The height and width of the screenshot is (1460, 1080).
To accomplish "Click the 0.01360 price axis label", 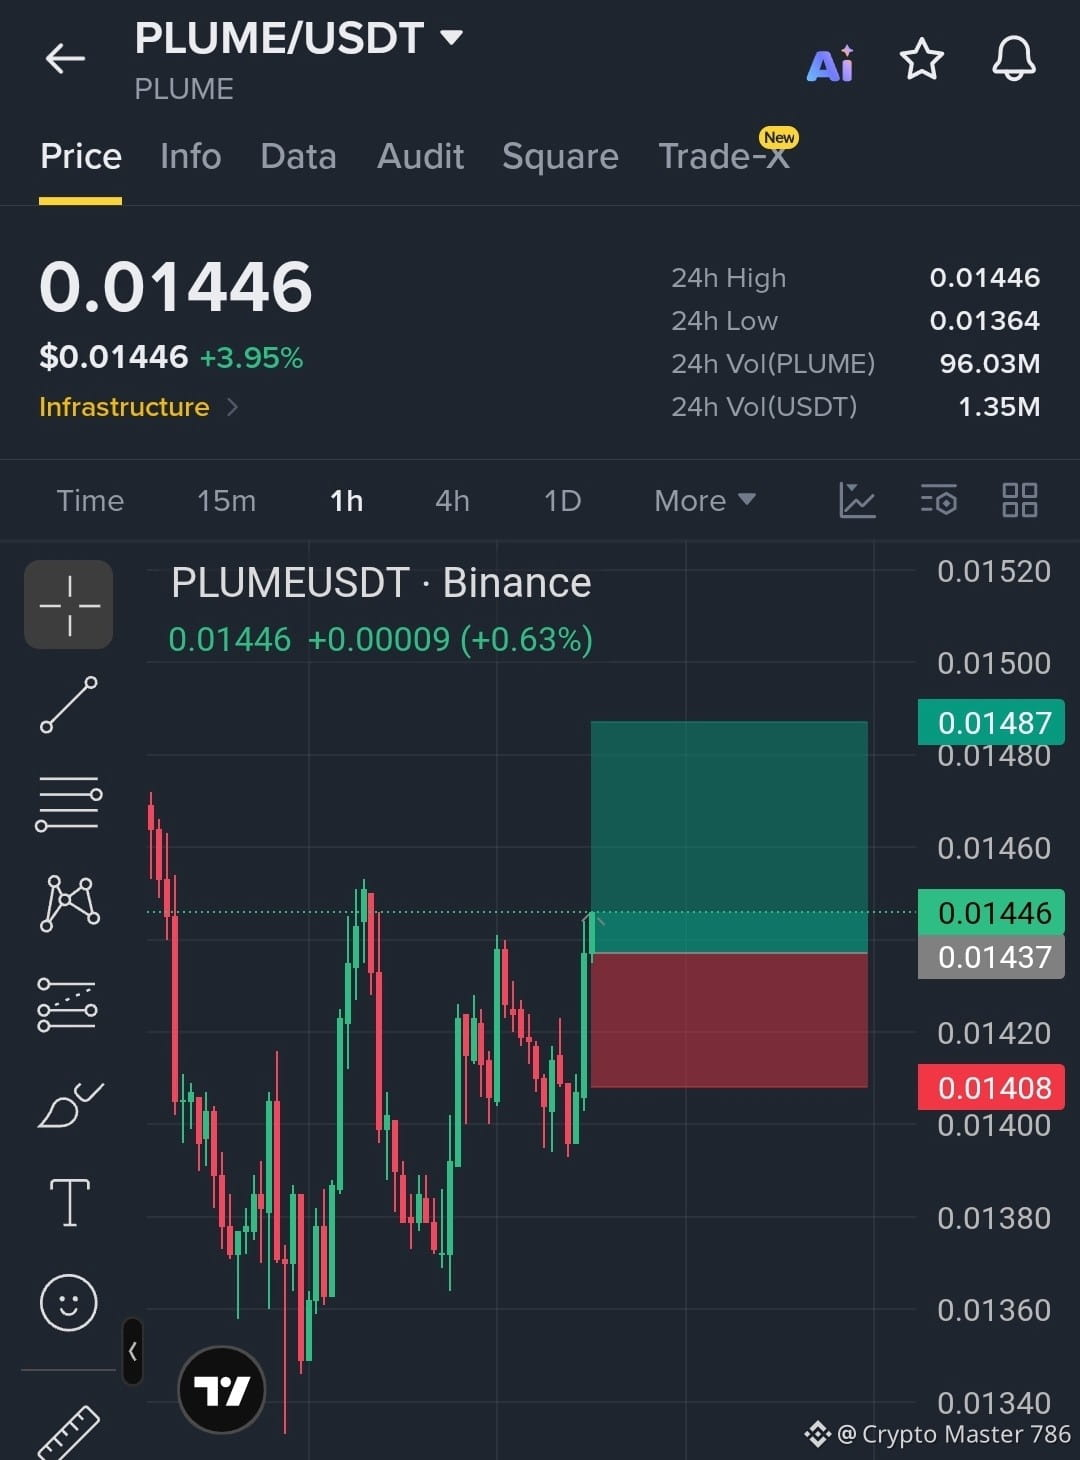I will coord(993,1310).
